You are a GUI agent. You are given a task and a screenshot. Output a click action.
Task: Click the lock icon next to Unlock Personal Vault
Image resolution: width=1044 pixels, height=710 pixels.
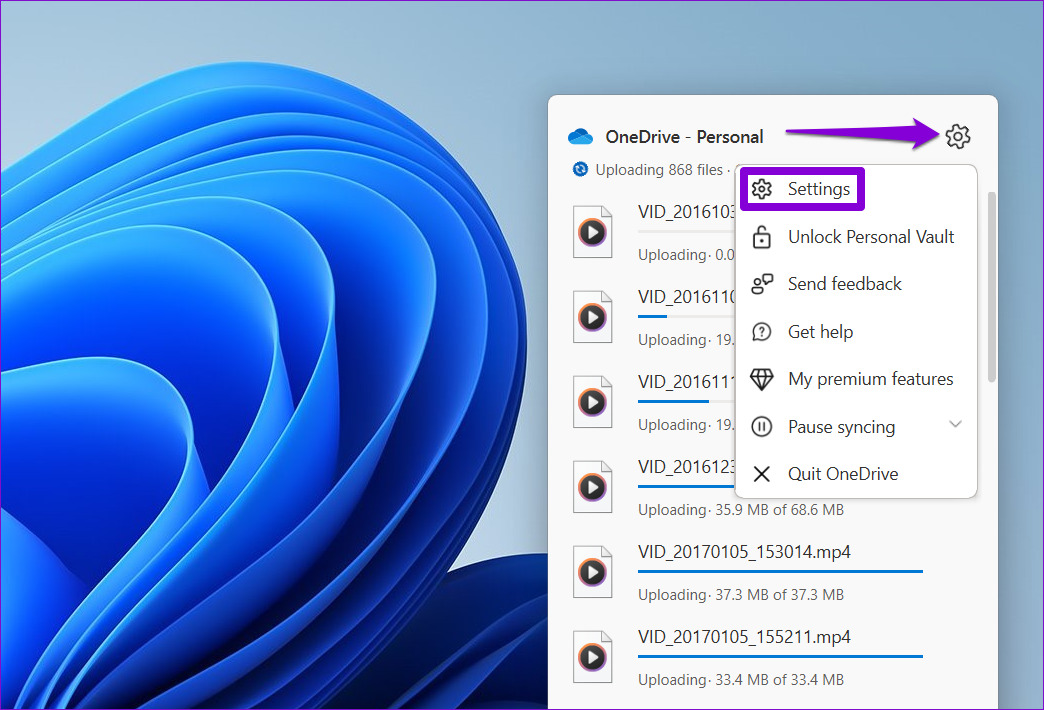[x=762, y=236]
